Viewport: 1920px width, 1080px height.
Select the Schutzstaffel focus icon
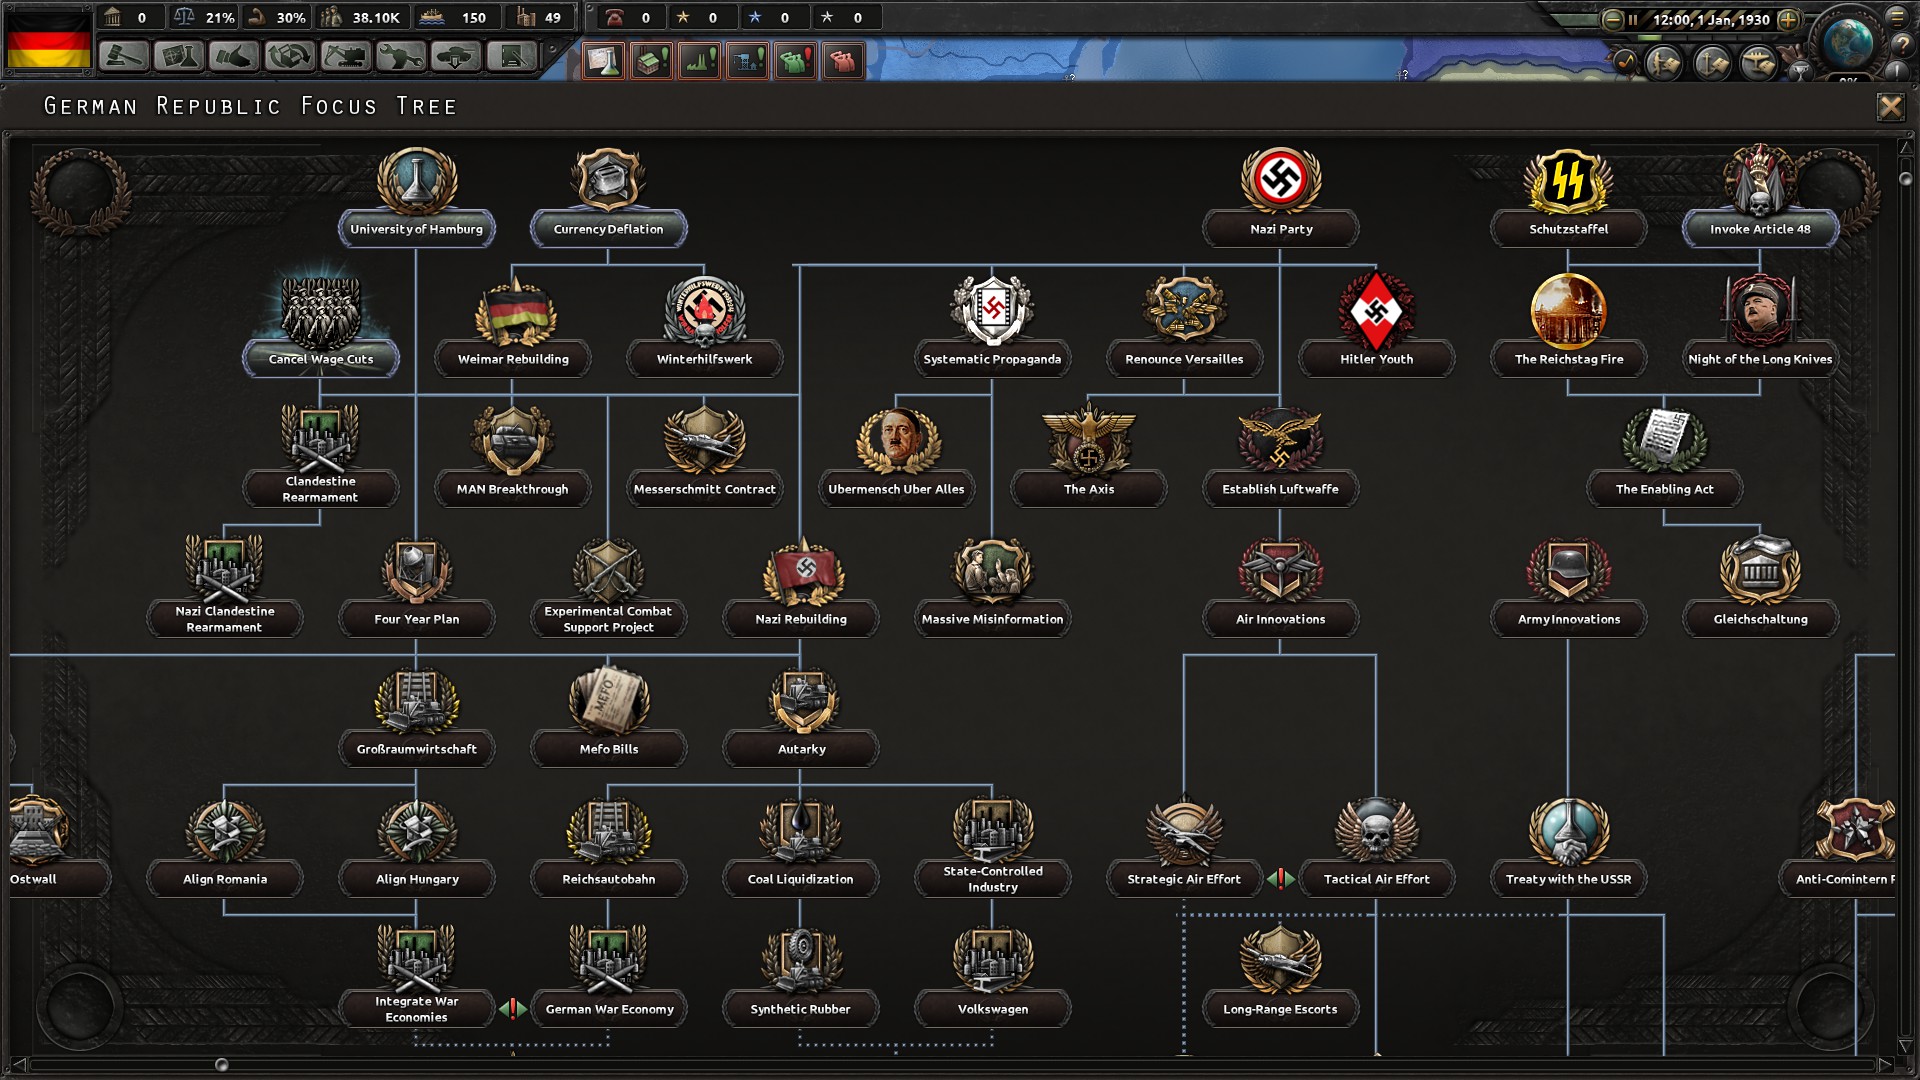click(x=1568, y=180)
